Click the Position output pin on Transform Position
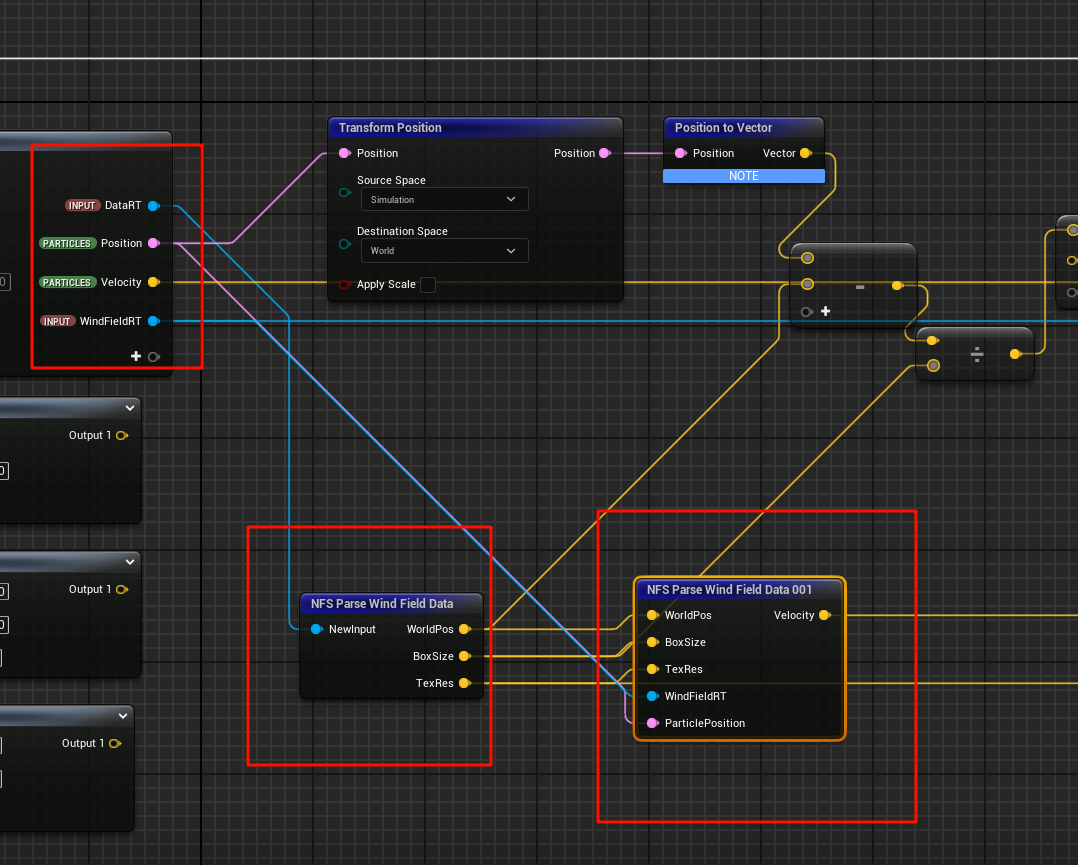Image resolution: width=1078 pixels, height=865 pixels. pyautogui.click(x=604, y=154)
